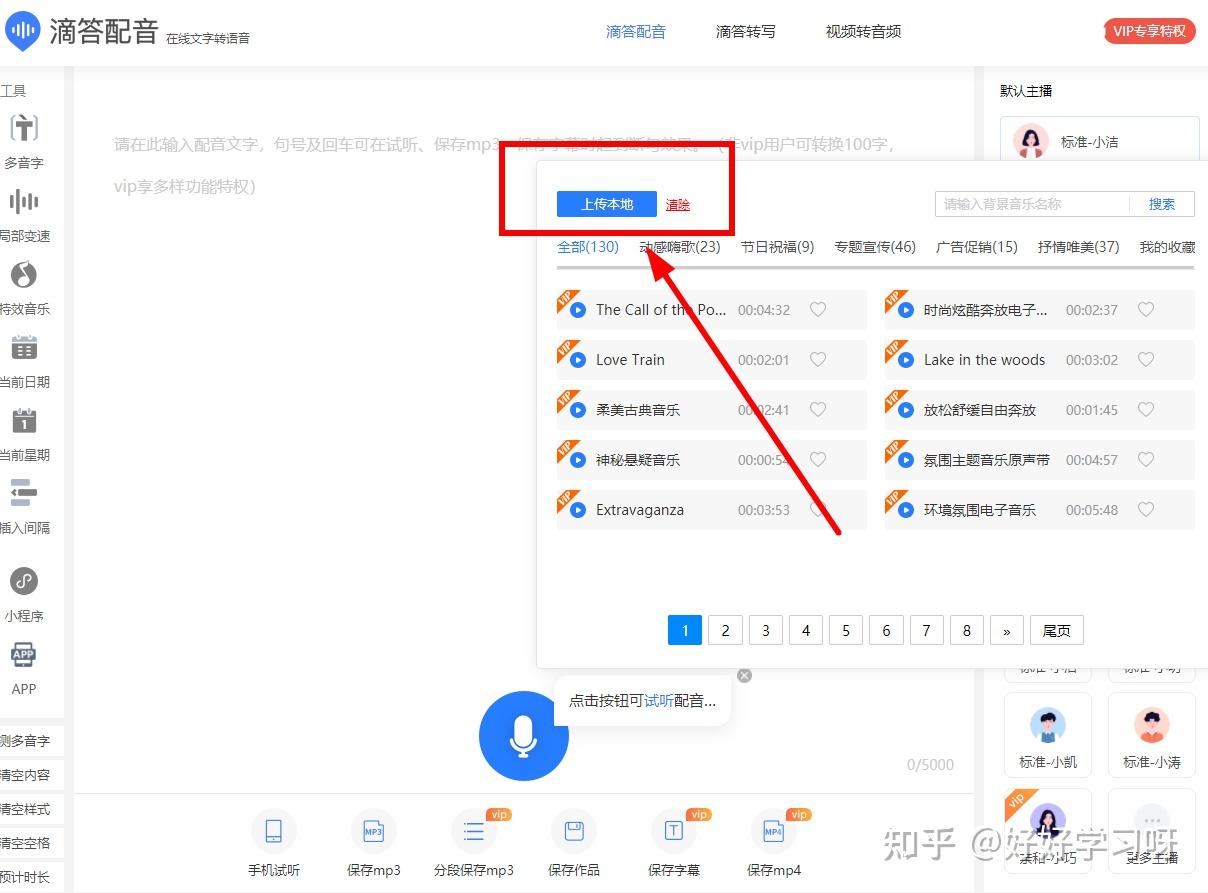Screen dimensions: 1208x893
Task: Click the 插入间隔 insert pause icon
Action: (24, 493)
